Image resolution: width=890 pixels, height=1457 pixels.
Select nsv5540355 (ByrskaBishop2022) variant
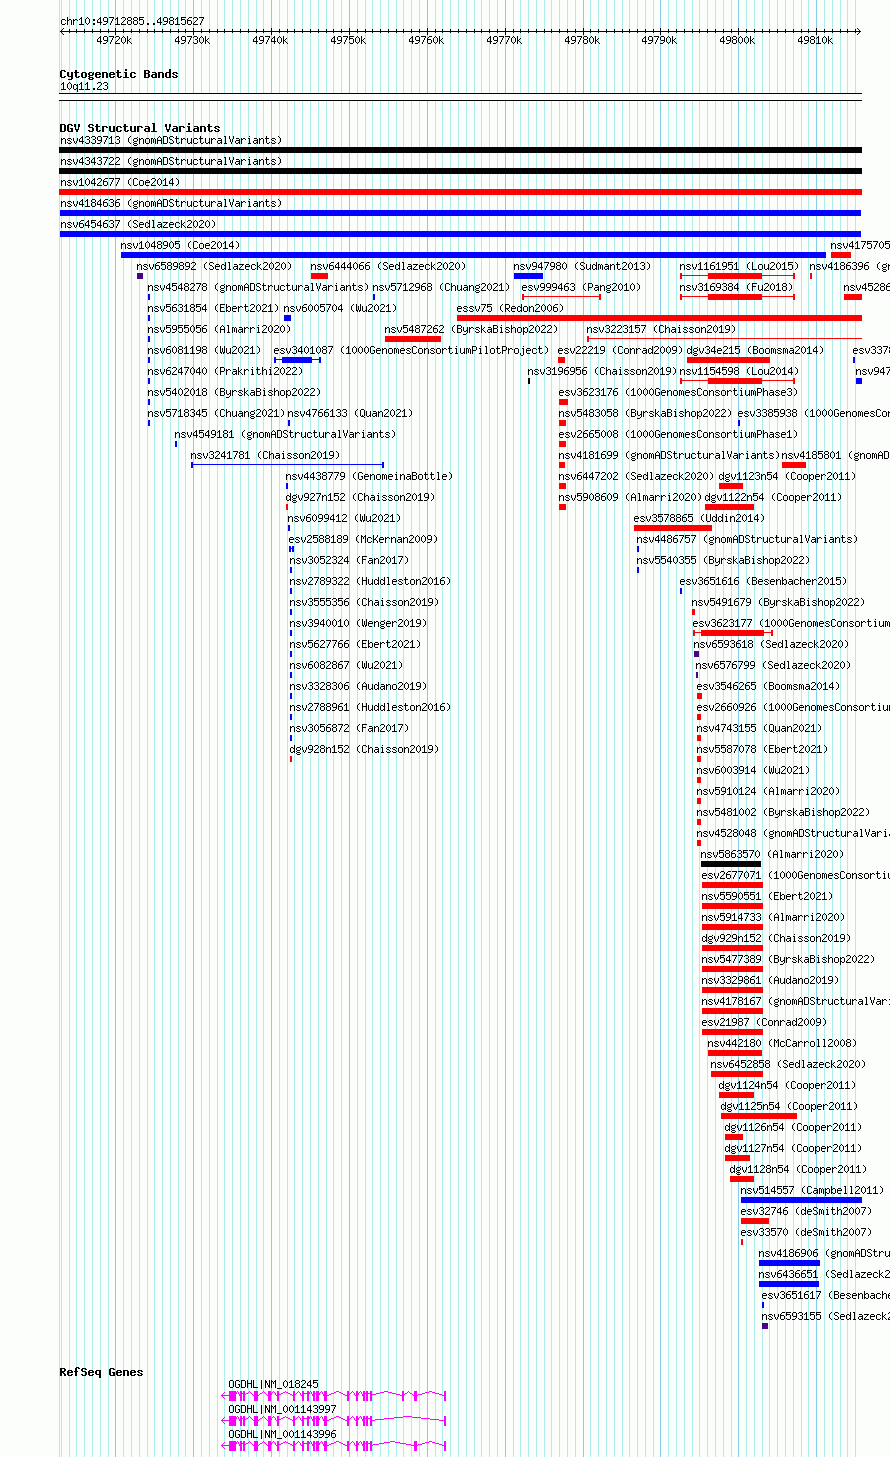coord(724,560)
